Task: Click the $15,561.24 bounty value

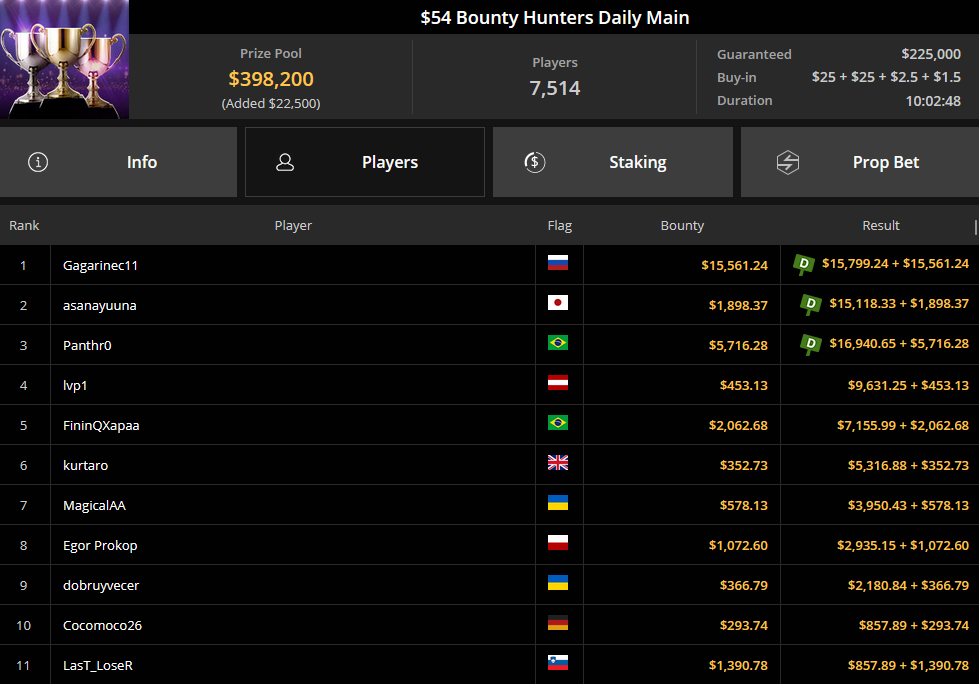Action: point(734,265)
